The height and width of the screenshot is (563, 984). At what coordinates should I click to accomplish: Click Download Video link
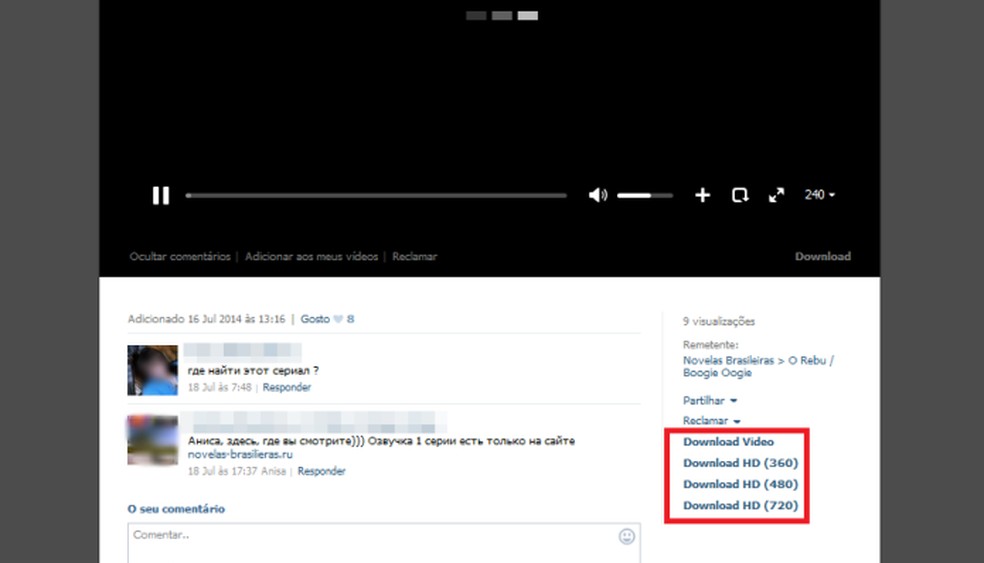tap(728, 442)
